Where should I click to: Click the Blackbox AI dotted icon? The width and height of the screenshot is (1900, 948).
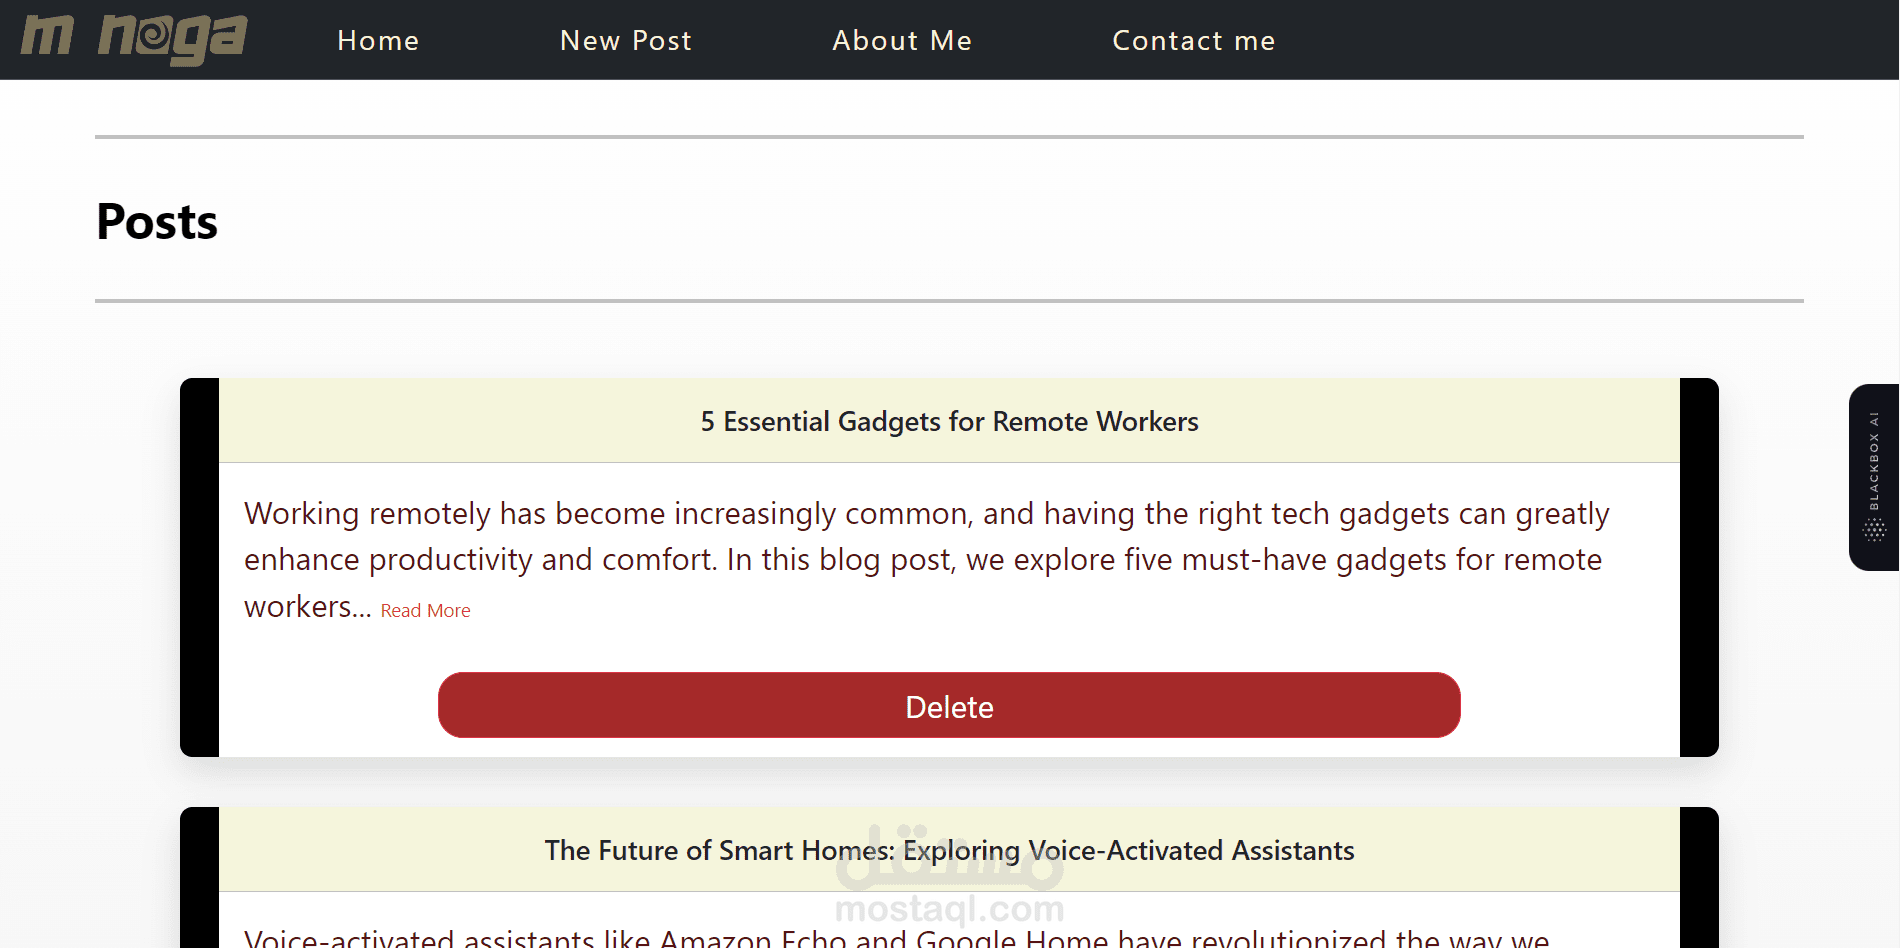tap(1874, 531)
